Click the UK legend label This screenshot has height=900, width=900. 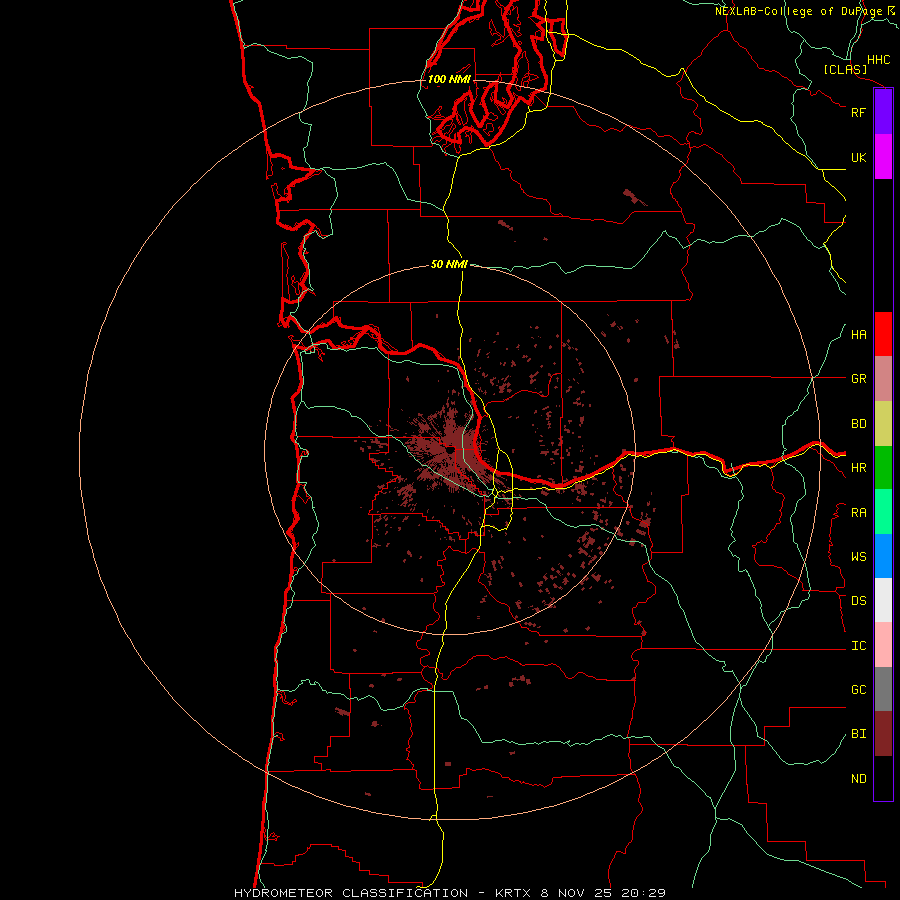click(x=859, y=157)
